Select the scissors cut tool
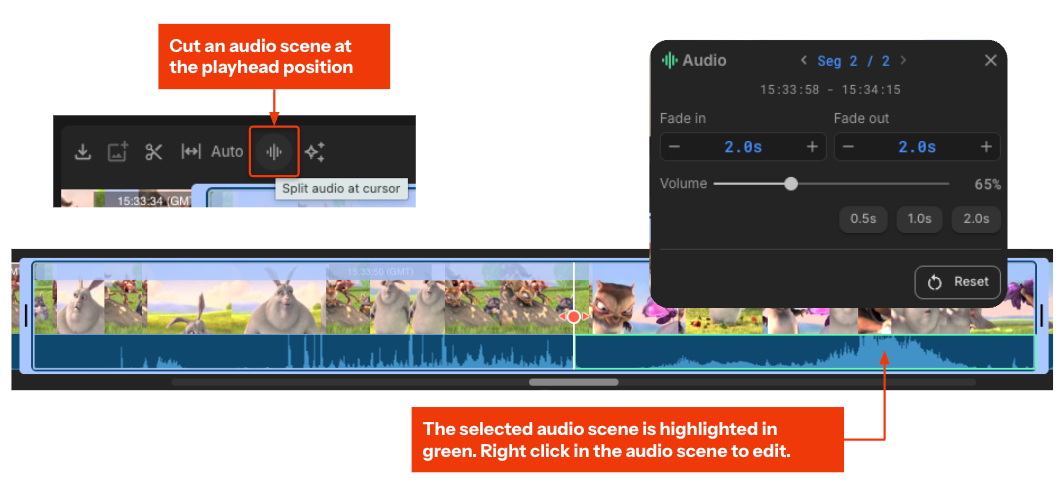Screen dimensions: 1064x496 [154, 152]
